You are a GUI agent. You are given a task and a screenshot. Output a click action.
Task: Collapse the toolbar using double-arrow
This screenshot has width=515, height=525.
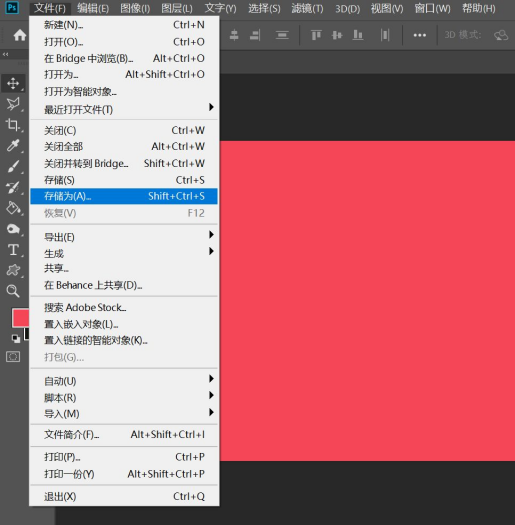[6, 54]
